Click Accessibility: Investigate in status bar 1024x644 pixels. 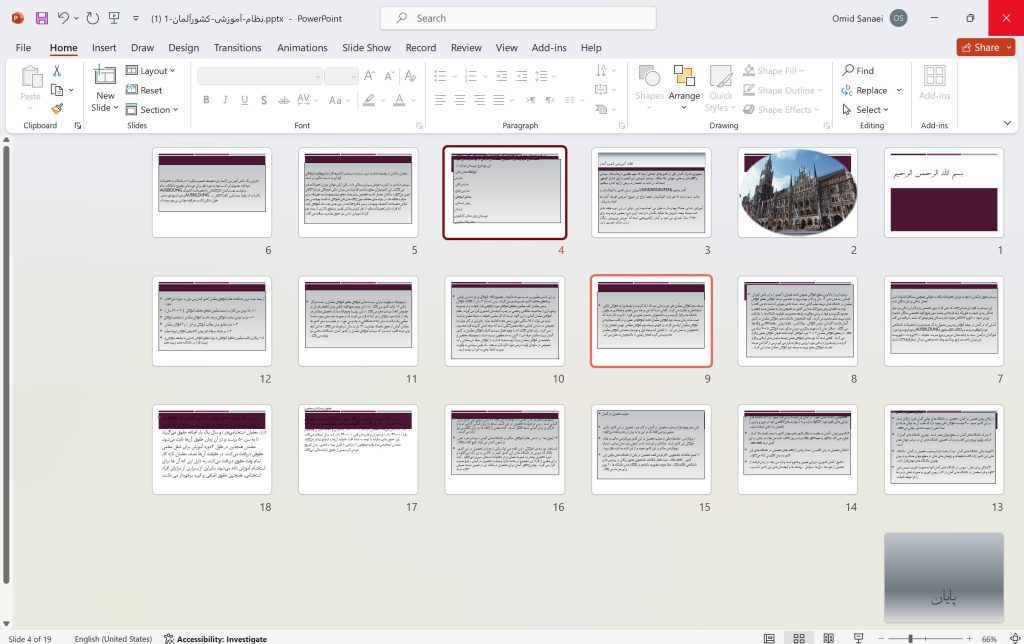[x=216, y=639]
